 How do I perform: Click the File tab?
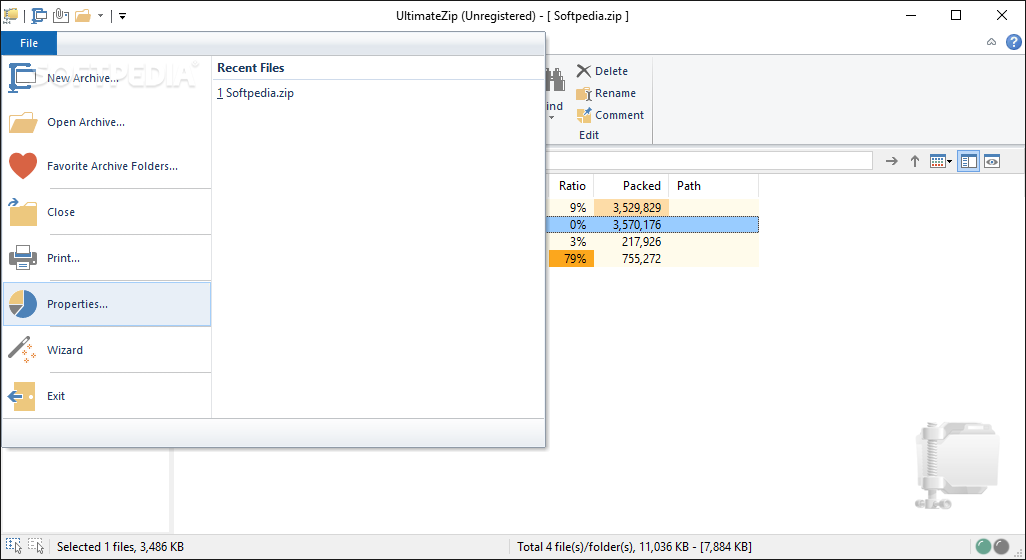point(29,43)
